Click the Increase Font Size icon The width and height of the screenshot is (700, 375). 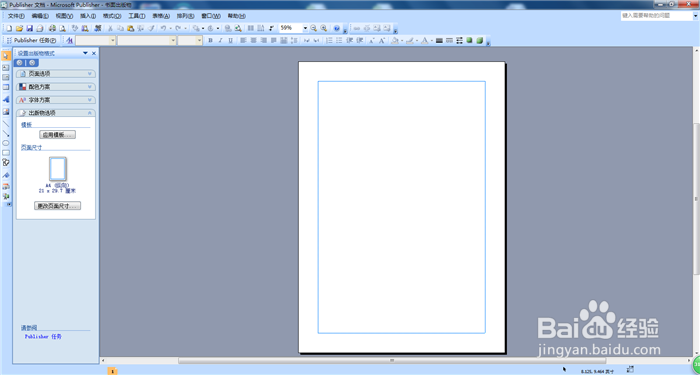coord(382,41)
